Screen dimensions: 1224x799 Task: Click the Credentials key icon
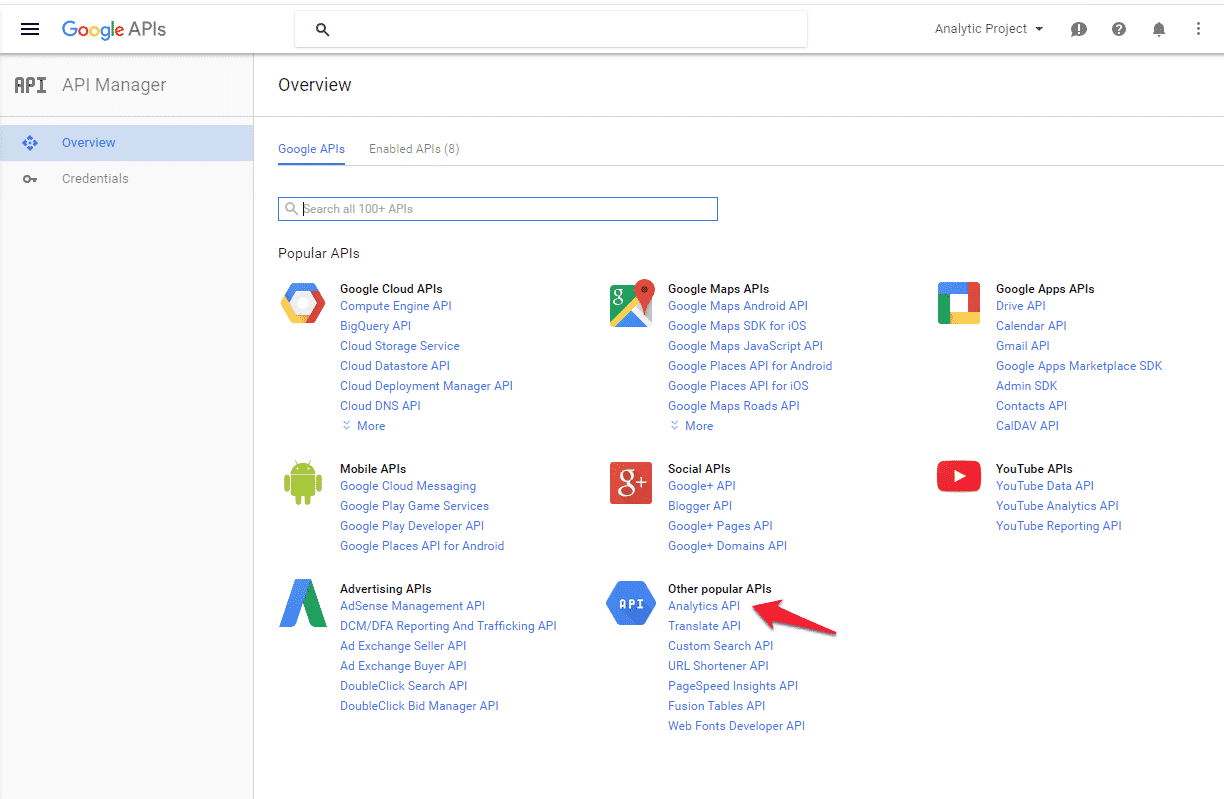coord(30,179)
